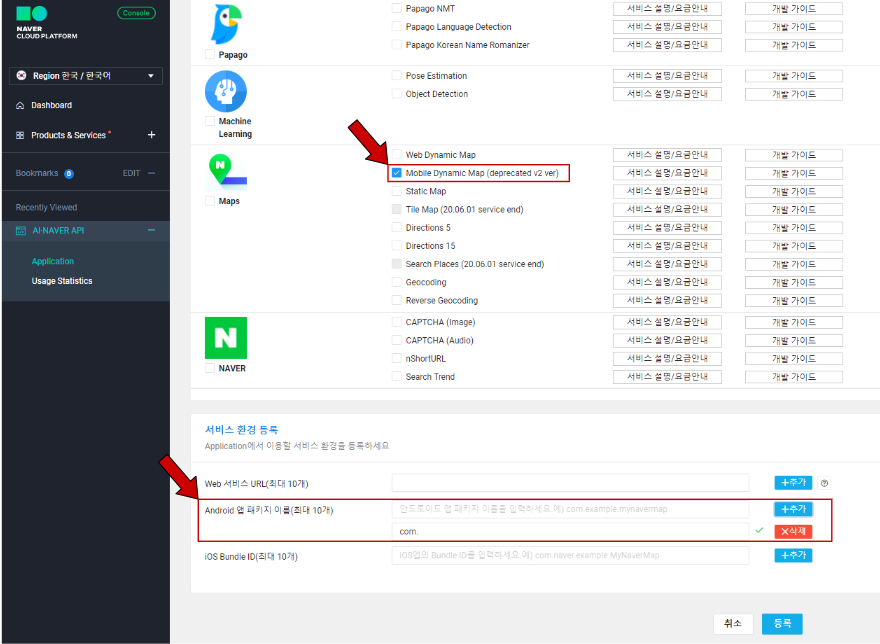
Task: Click the green NAVER N logo
Action: coord(226,338)
